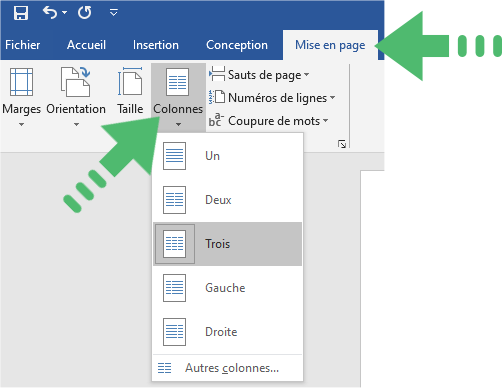502x388 pixels.
Task: Click the Redo/Repeat icon
Action: pos(85,13)
